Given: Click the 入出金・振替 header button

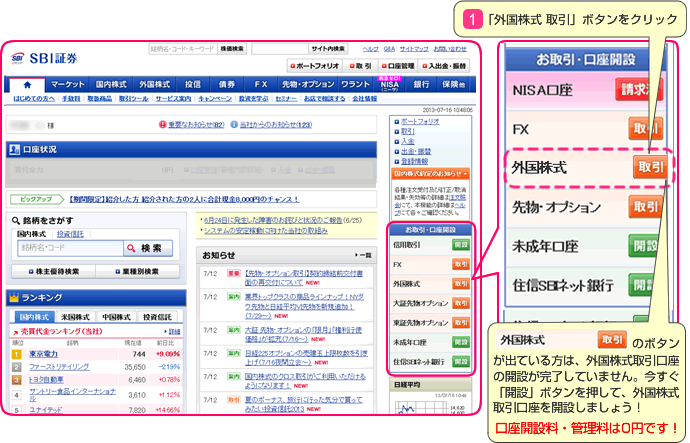Looking at the screenshot, I should tap(444, 66).
